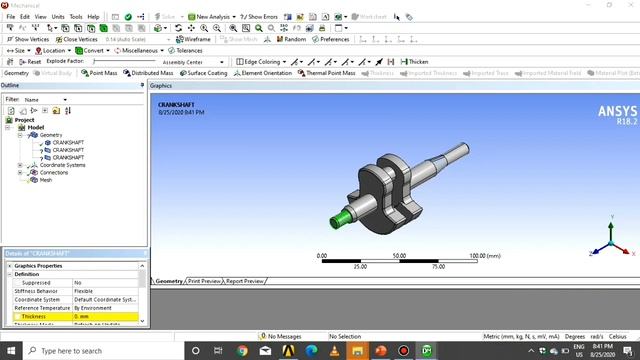This screenshot has width=640, height=360.
Task: Expand the Coordinate Systems tree node
Action: pos(20,165)
